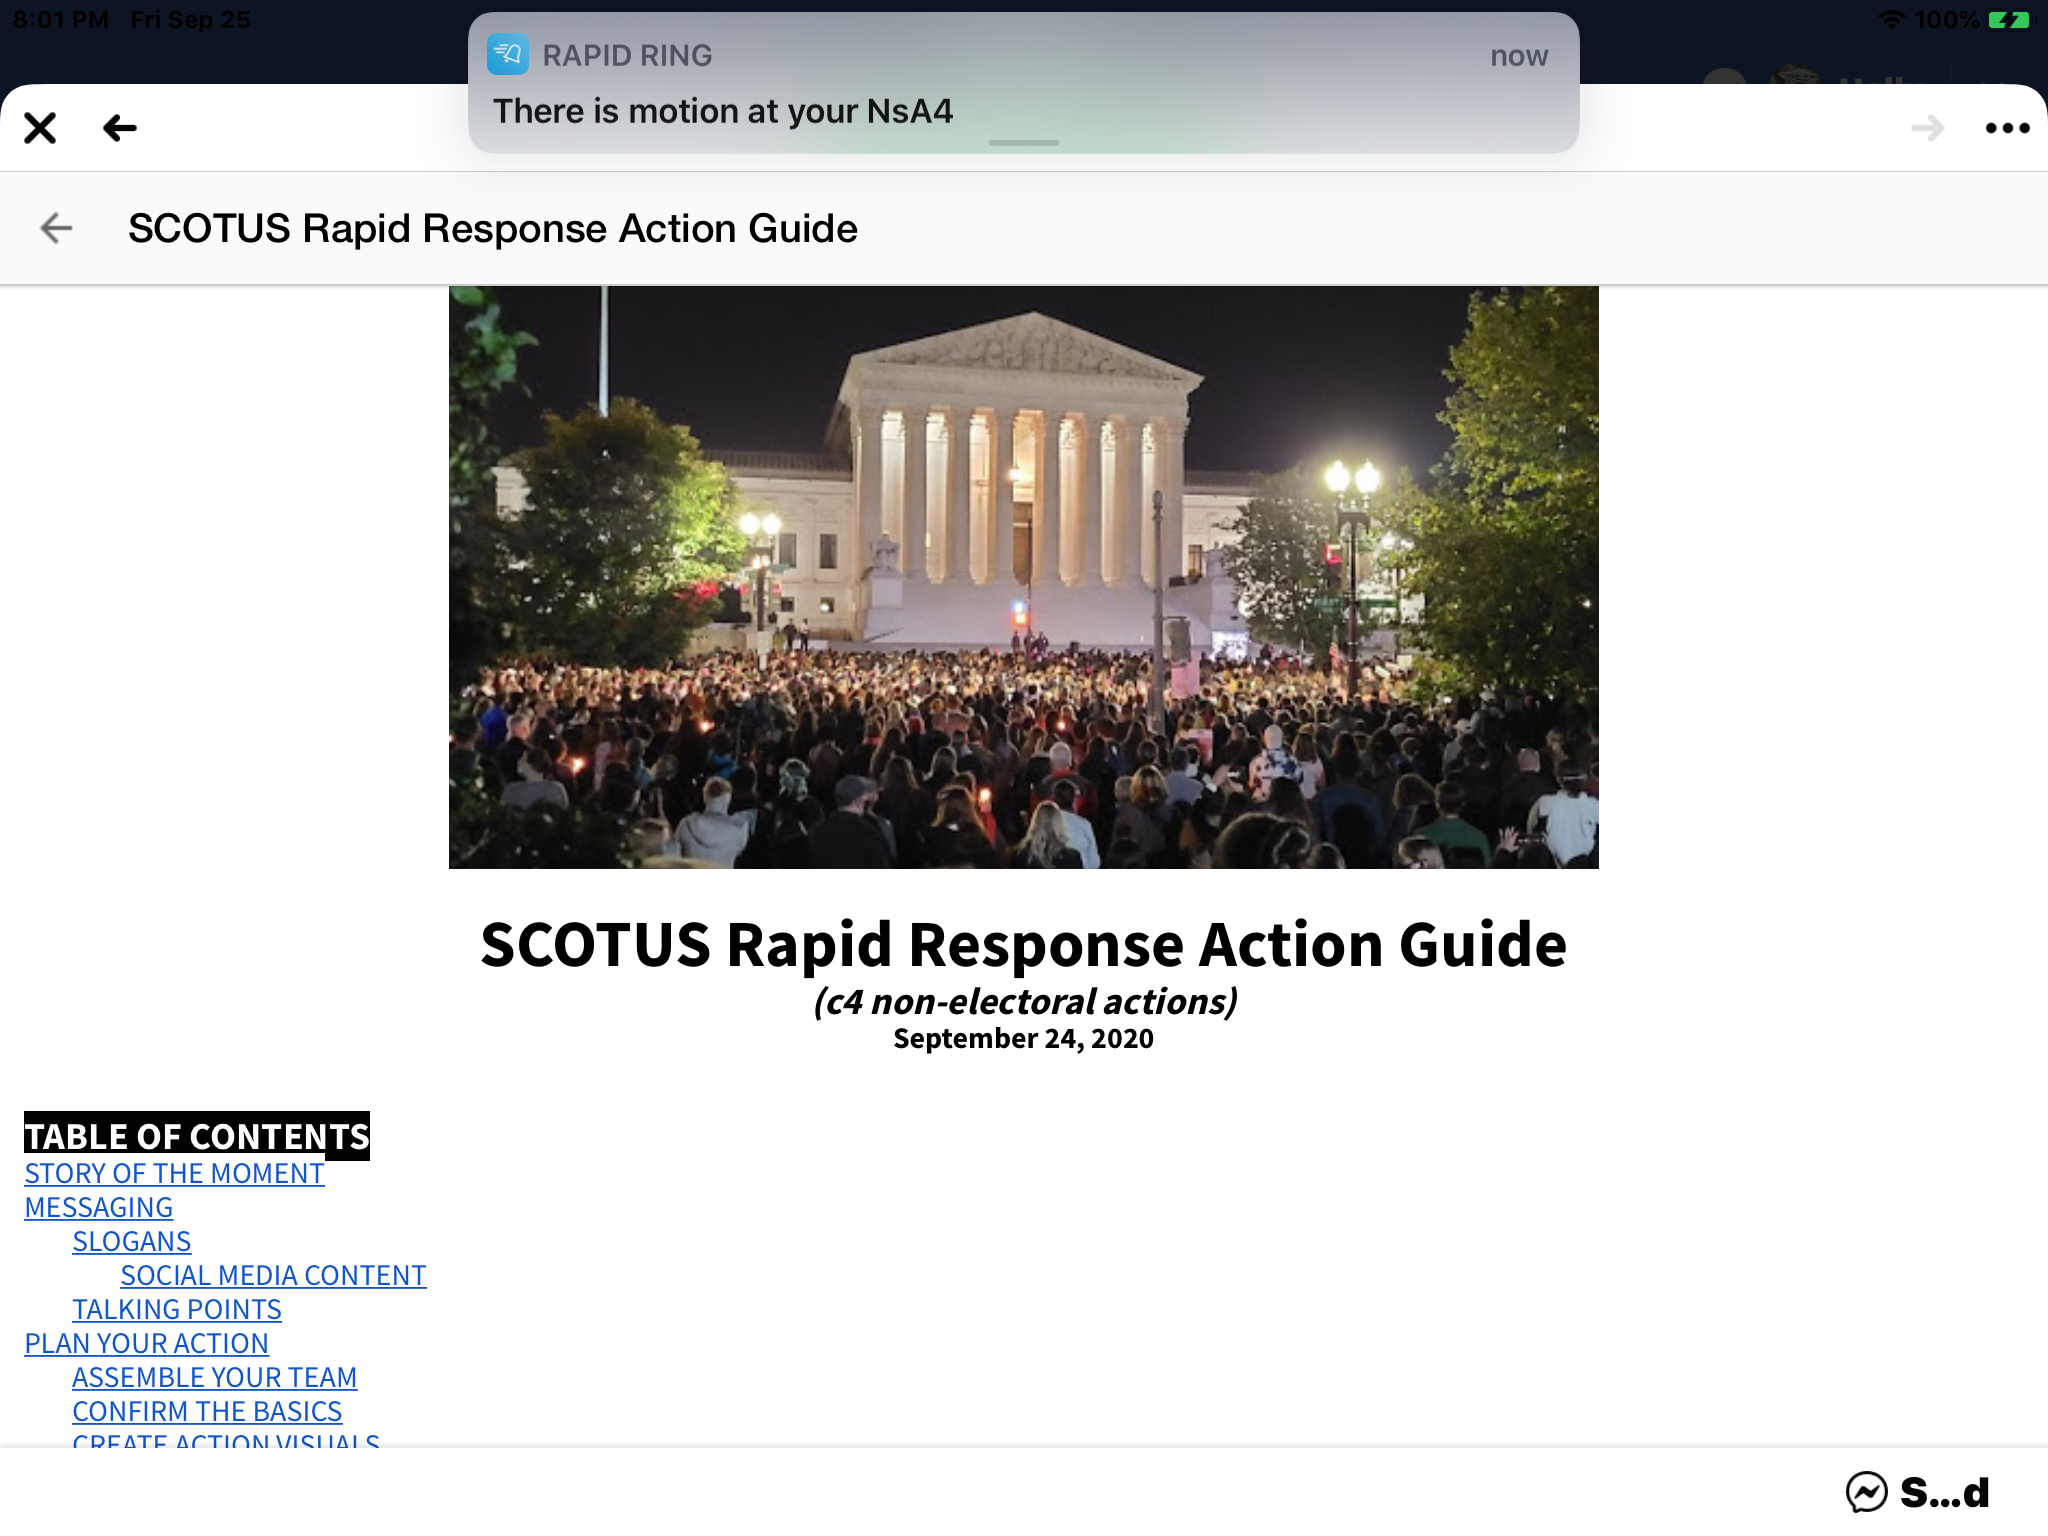Screen dimensions: 2048x1536
Task: Jump to the MESSAGING section
Action: (x=98, y=1207)
